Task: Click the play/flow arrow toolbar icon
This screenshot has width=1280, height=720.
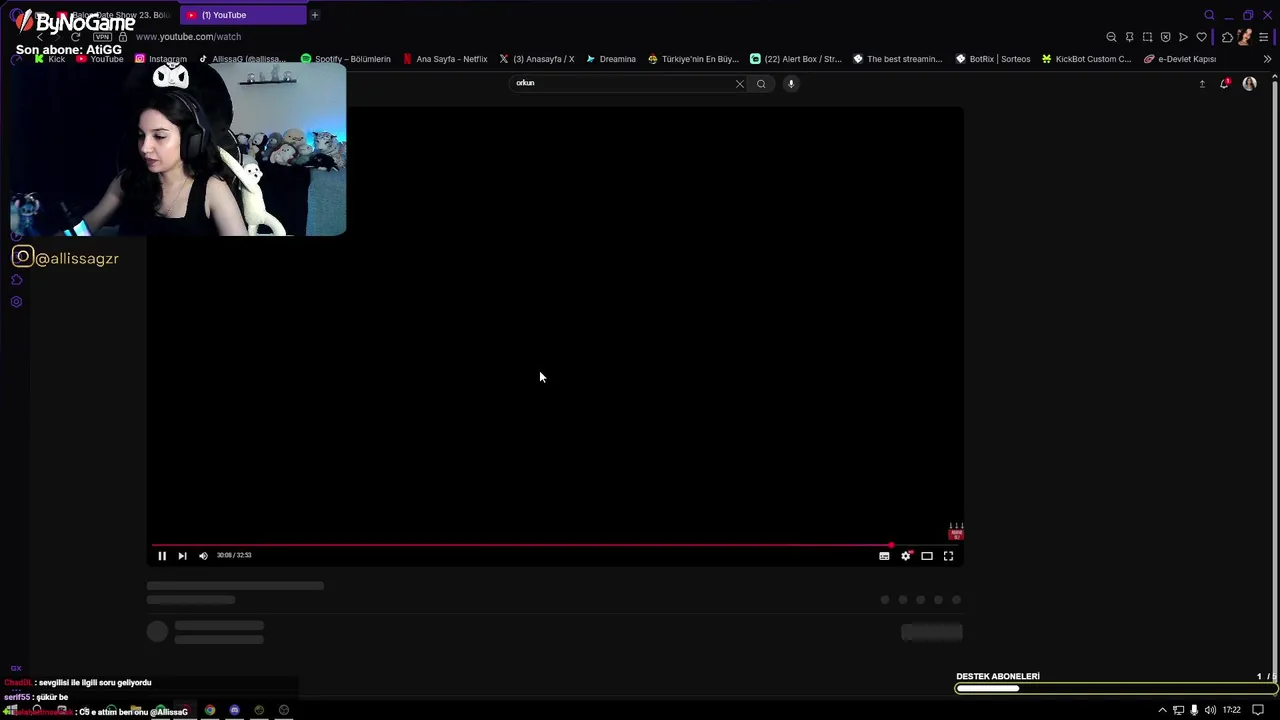Action: (x=1183, y=37)
